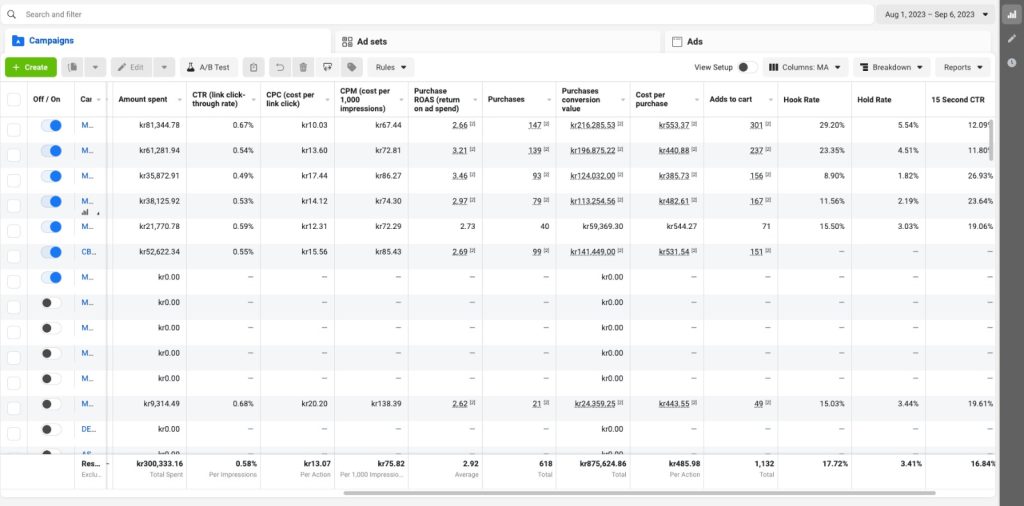Open the date range dropdown
Screen dimensions: 1024x506
pos(935,15)
